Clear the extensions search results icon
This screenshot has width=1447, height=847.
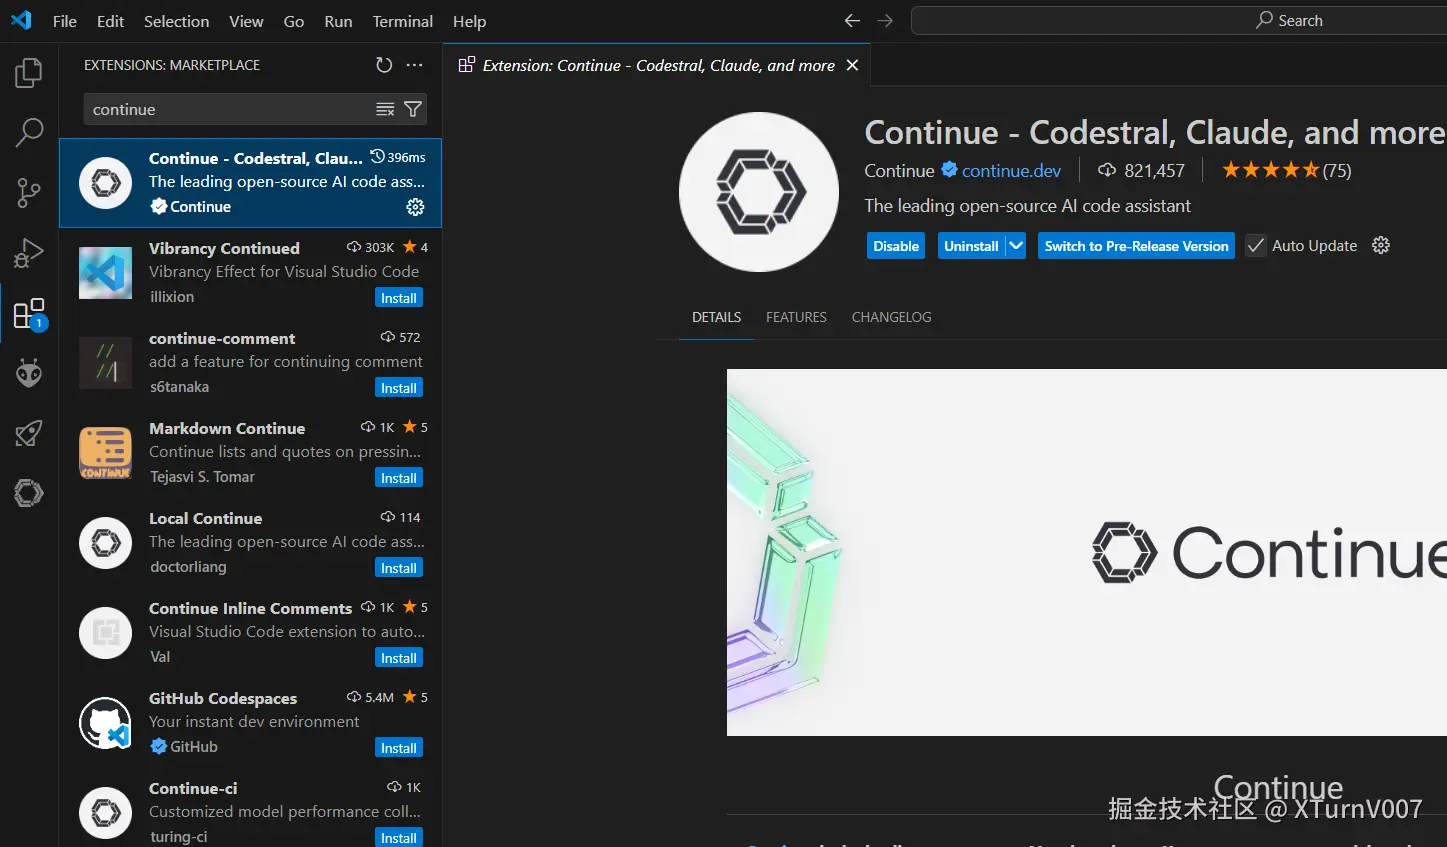pyautogui.click(x=385, y=109)
